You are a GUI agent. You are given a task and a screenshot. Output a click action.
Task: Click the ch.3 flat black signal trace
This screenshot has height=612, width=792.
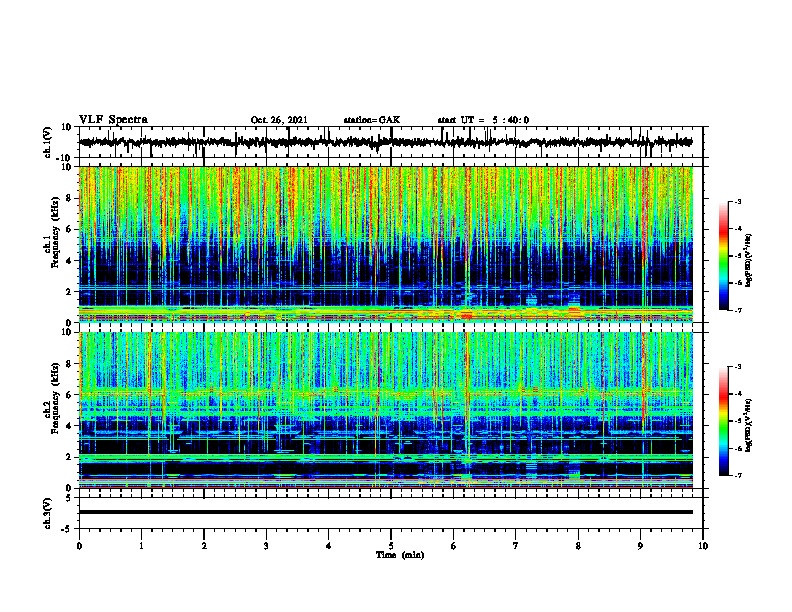(x=386, y=512)
